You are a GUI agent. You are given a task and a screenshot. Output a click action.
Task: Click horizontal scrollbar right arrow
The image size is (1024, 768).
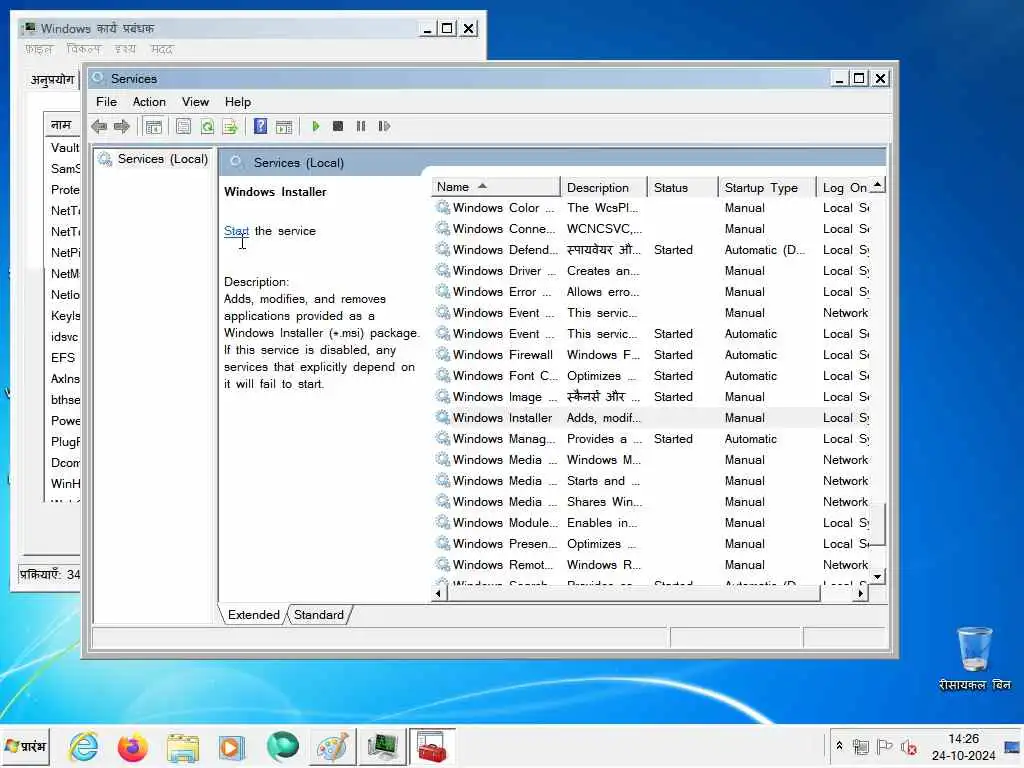click(861, 593)
